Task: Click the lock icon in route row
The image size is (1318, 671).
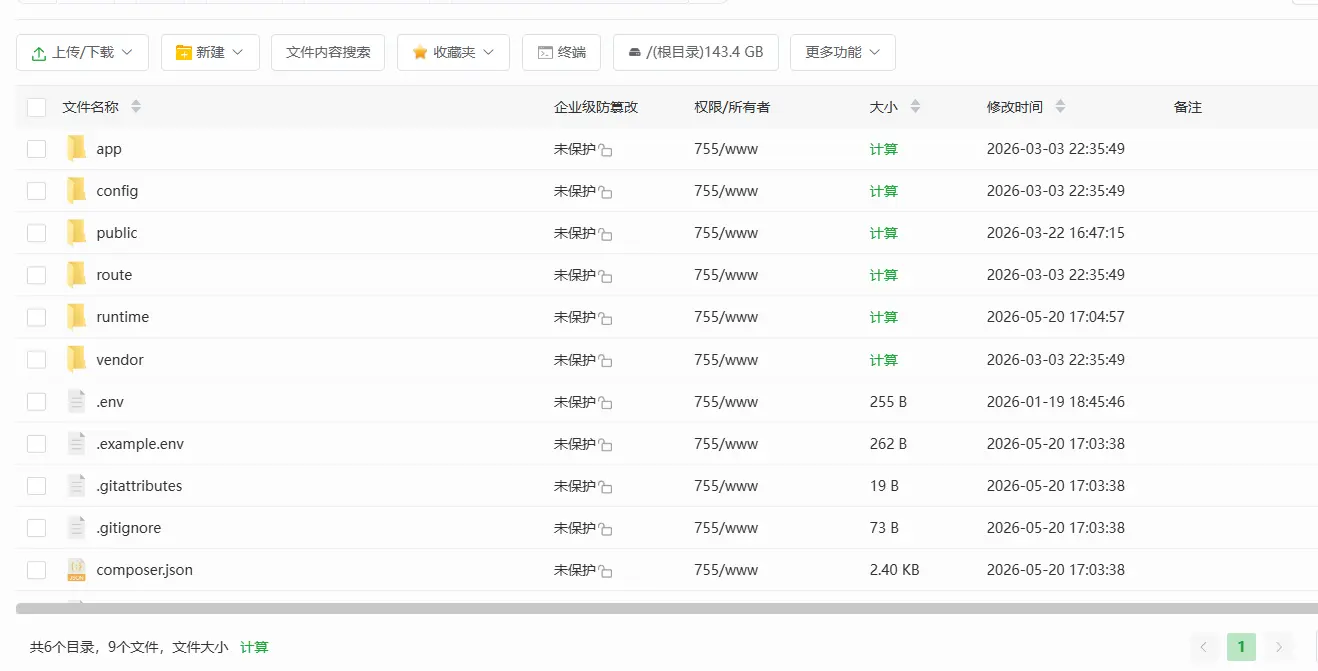Action: [606, 276]
